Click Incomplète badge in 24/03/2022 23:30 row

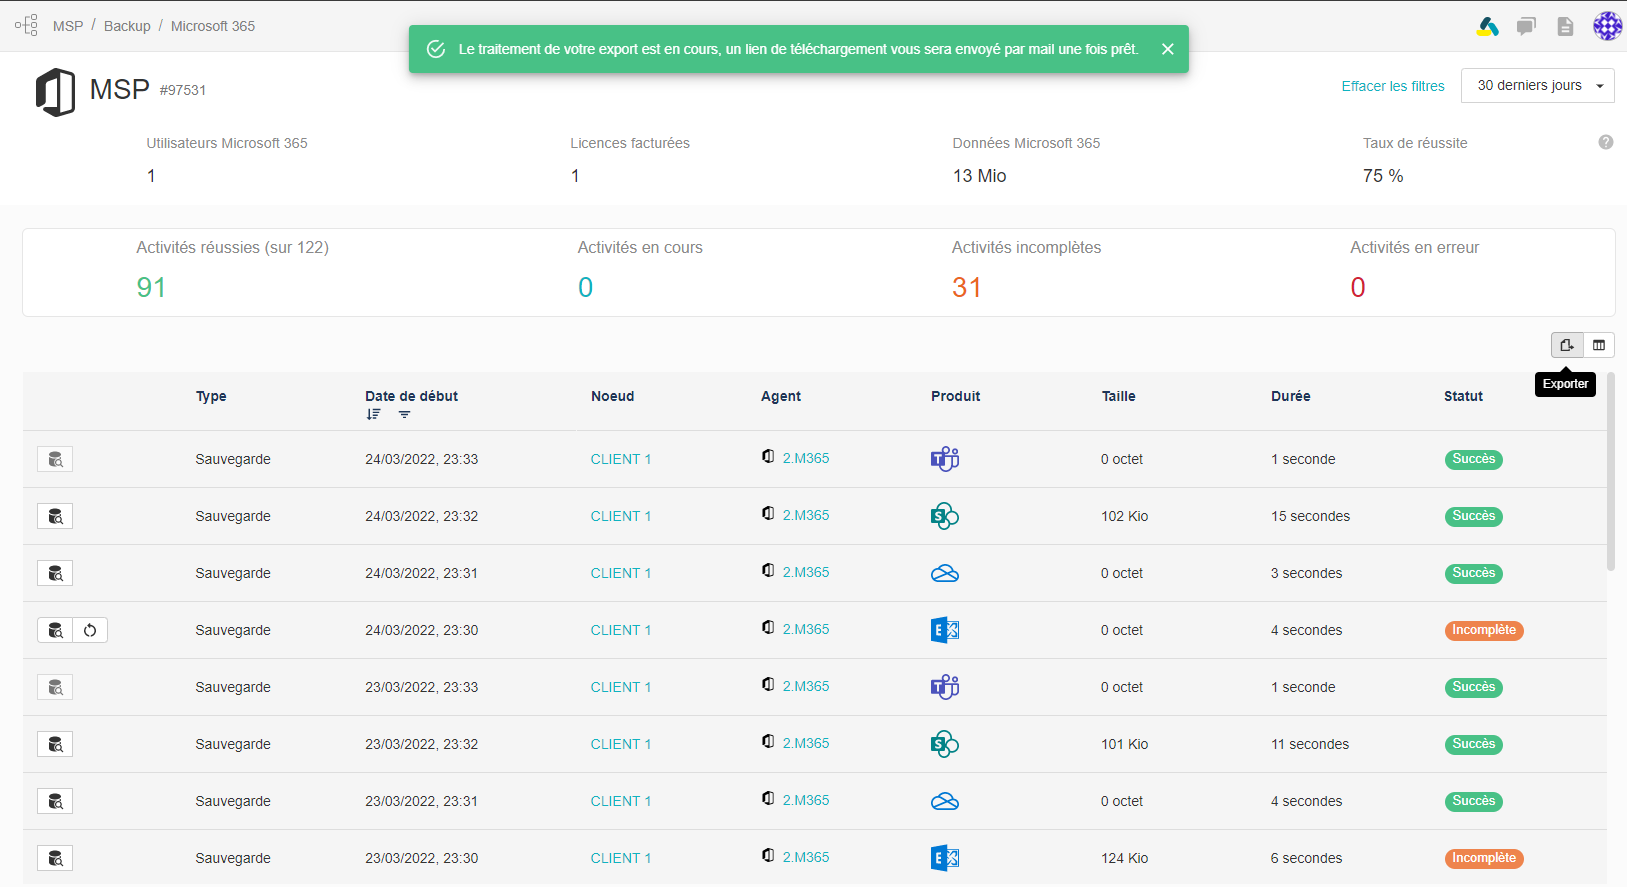point(1484,630)
